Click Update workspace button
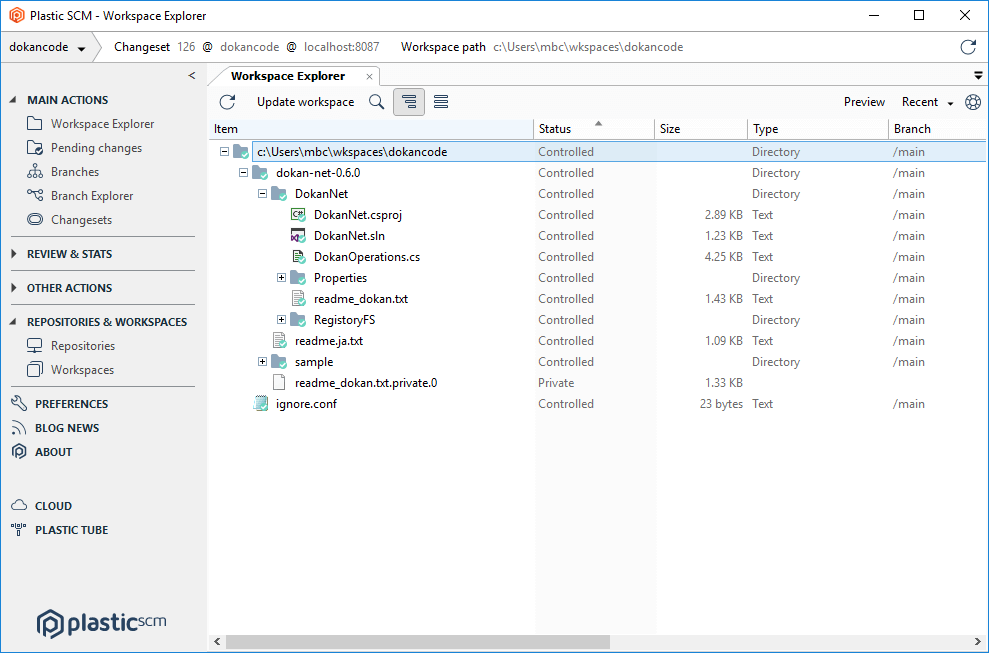This screenshot has width=989, height=653. pyautogui.click(x=305, y=102)
